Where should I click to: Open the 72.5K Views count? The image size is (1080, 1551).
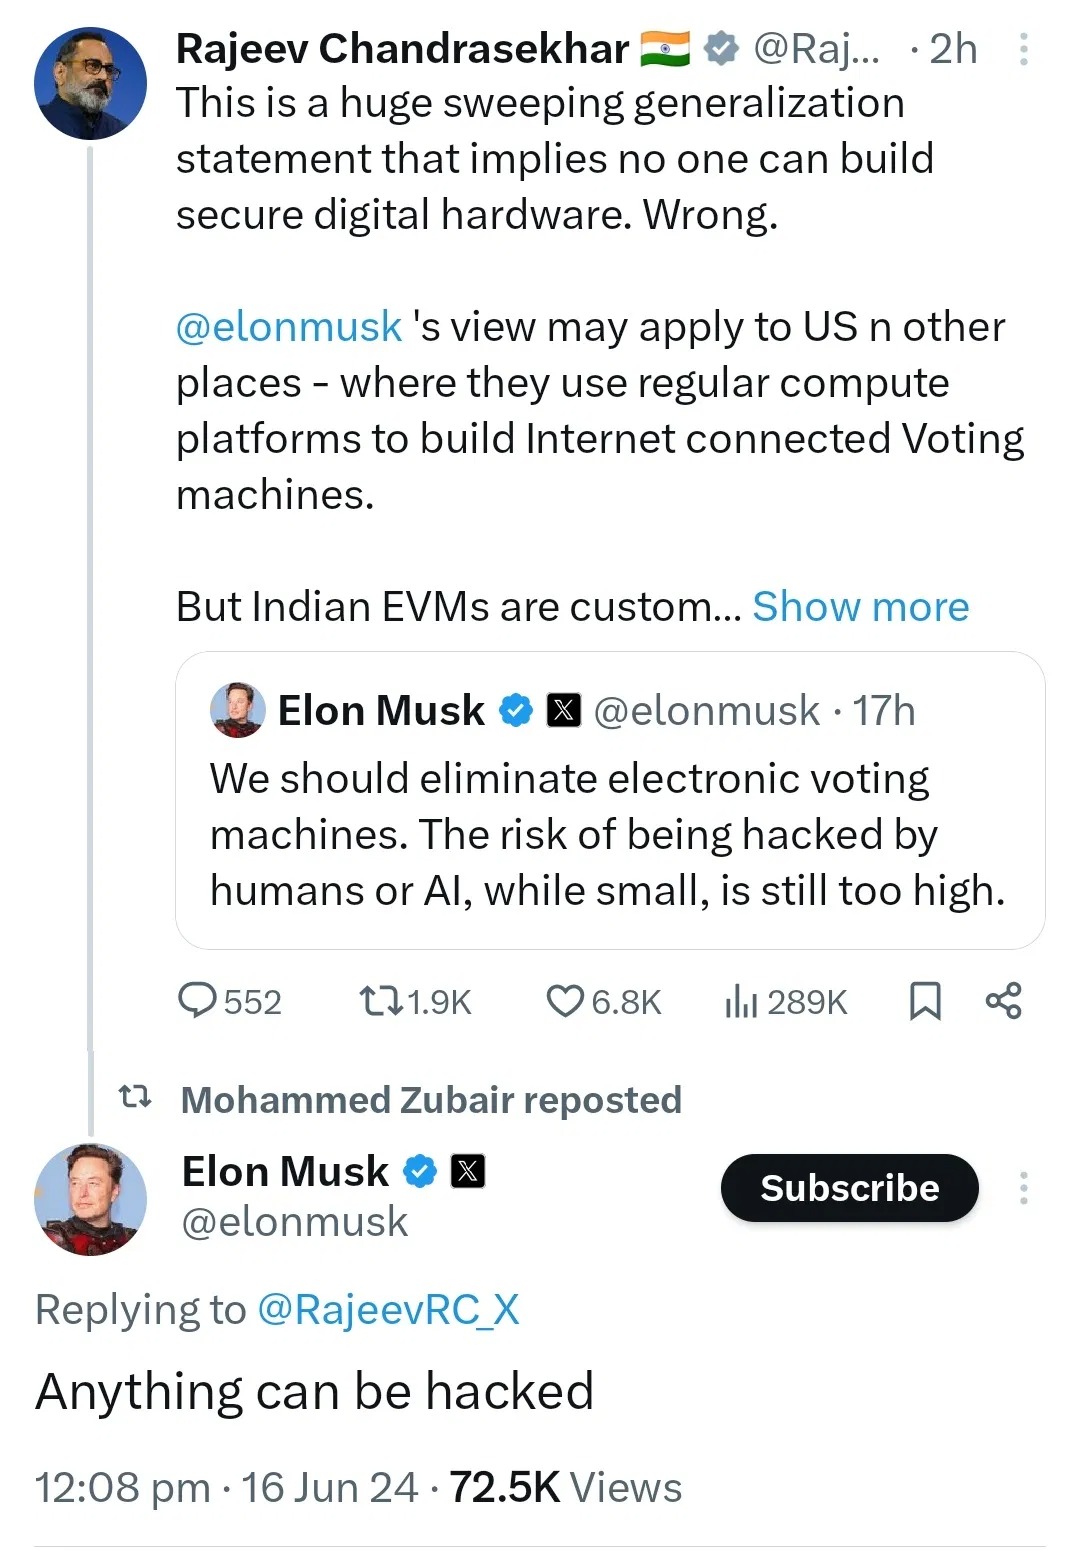565,1487
